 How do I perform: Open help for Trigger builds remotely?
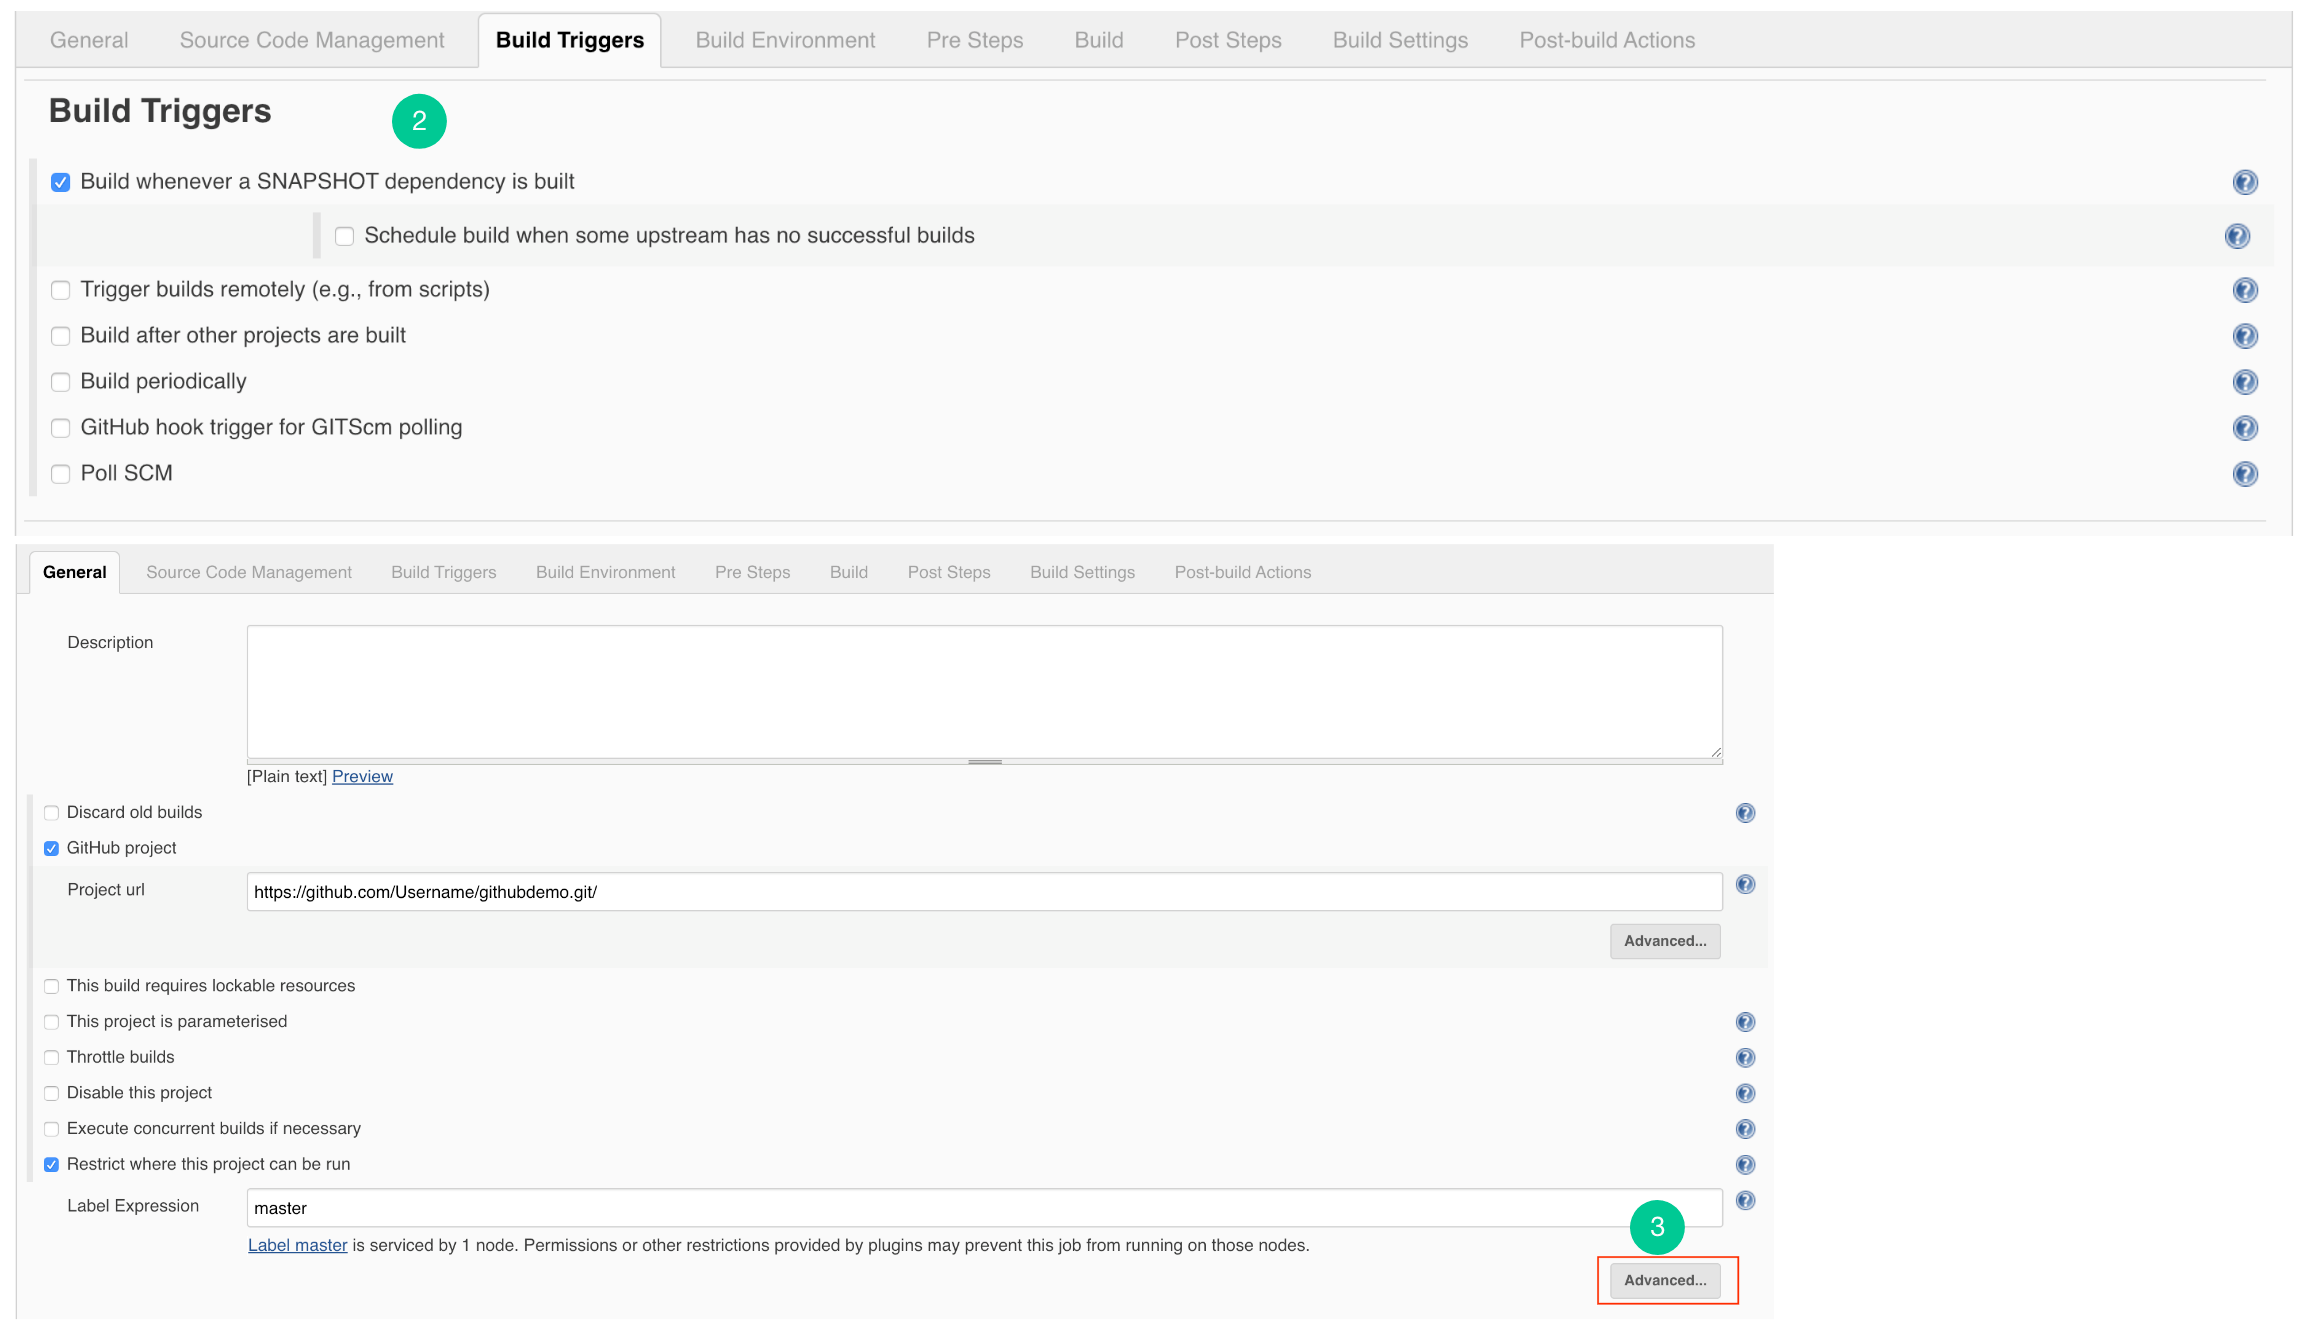pyautogui.click(x=2246, y=290)
